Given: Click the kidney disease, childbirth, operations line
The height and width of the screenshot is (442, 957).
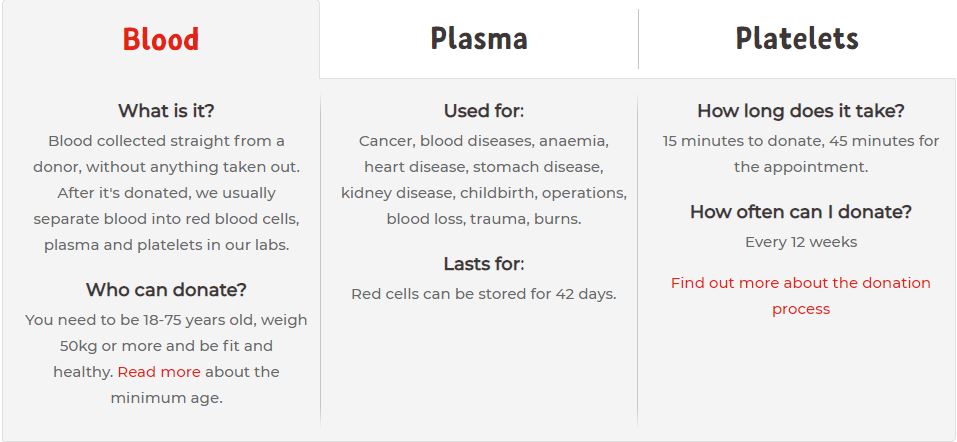Looking at the screenshot, I should (x=484, y=193).
